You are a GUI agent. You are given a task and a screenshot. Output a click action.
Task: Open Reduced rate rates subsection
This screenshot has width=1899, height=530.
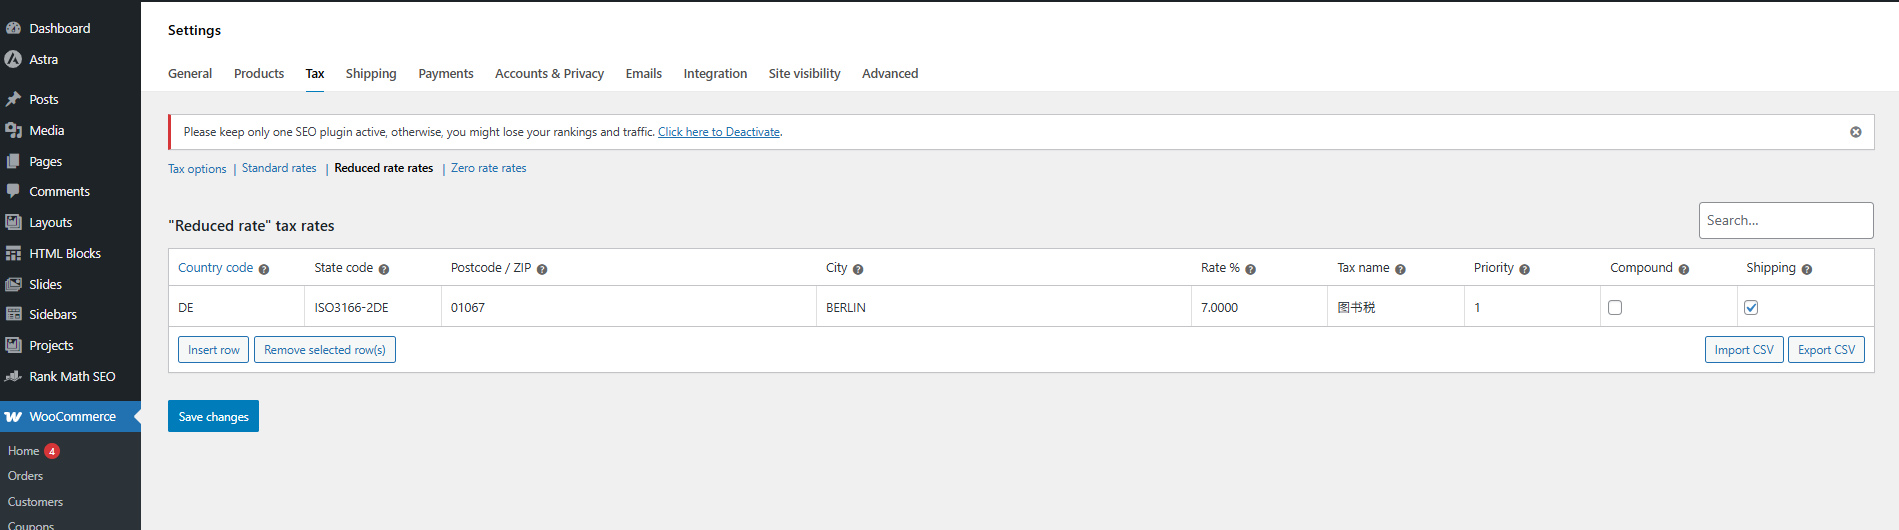tap(384, 168)
